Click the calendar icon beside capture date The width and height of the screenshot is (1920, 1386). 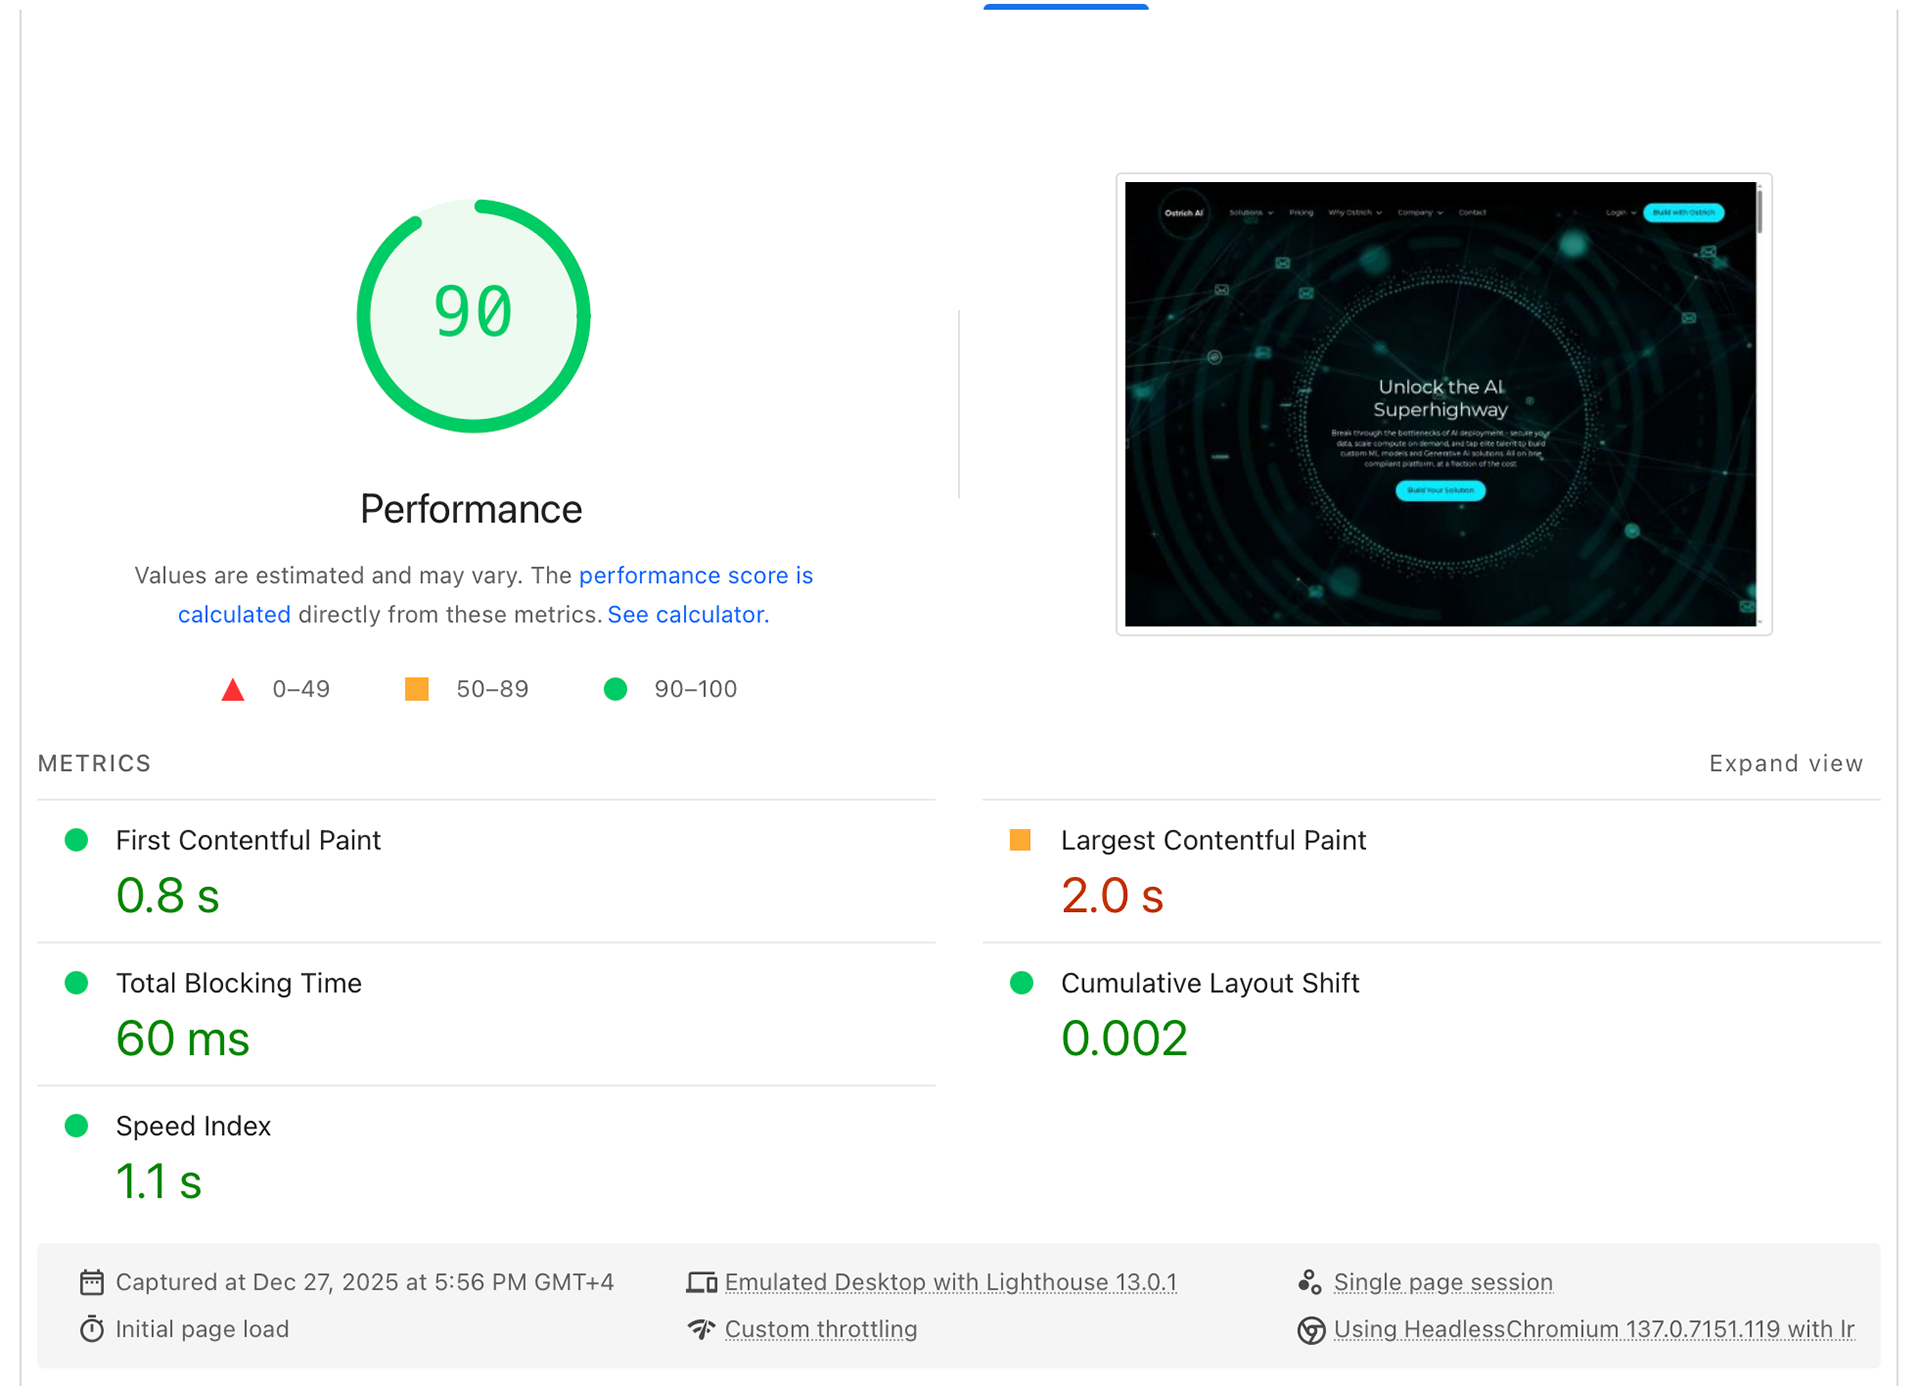91,1282
